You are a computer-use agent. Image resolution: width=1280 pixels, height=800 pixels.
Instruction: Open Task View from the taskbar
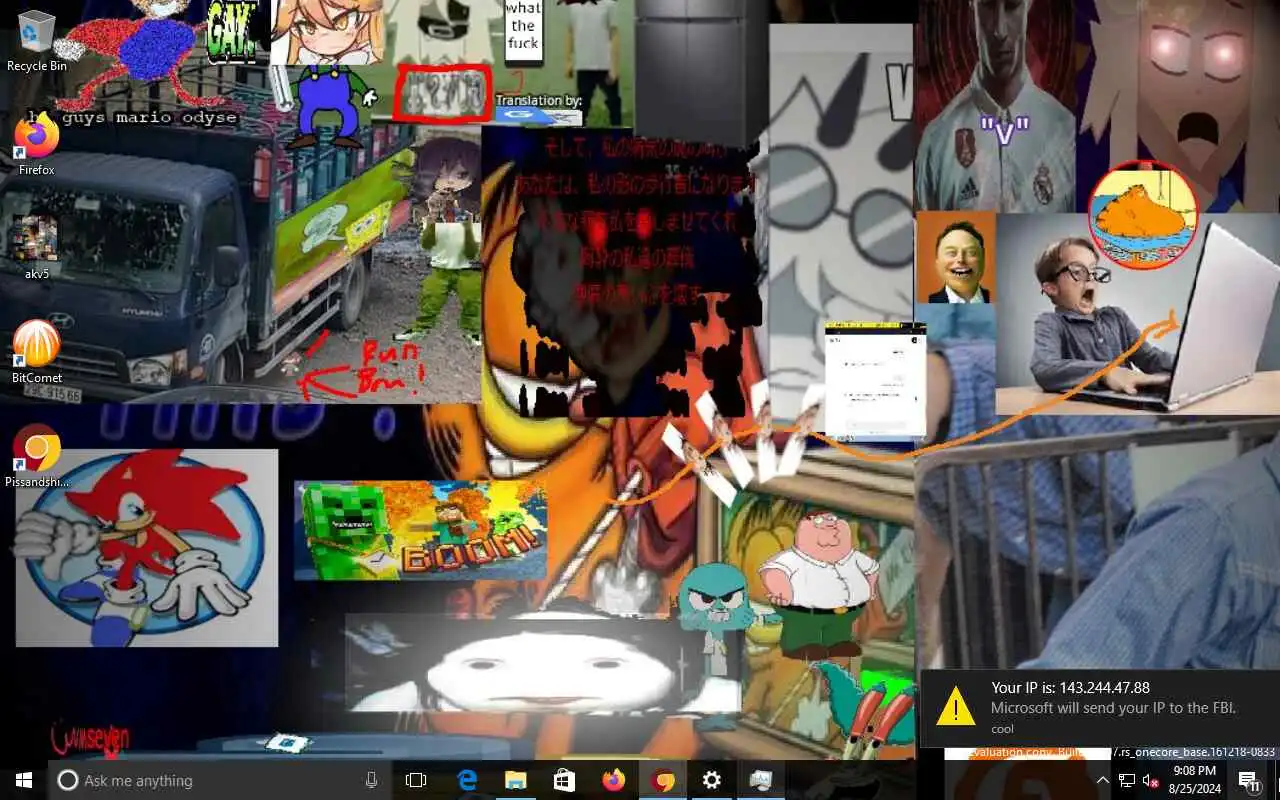[x=416, y=780]
